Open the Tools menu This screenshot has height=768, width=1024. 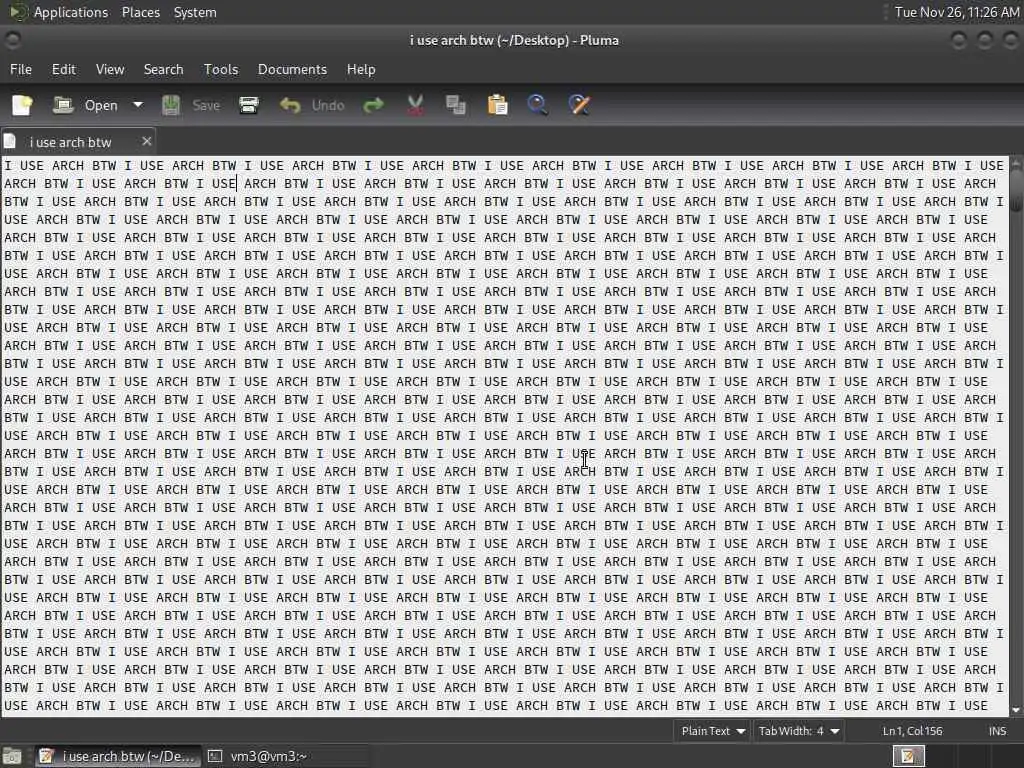(221, 69)
